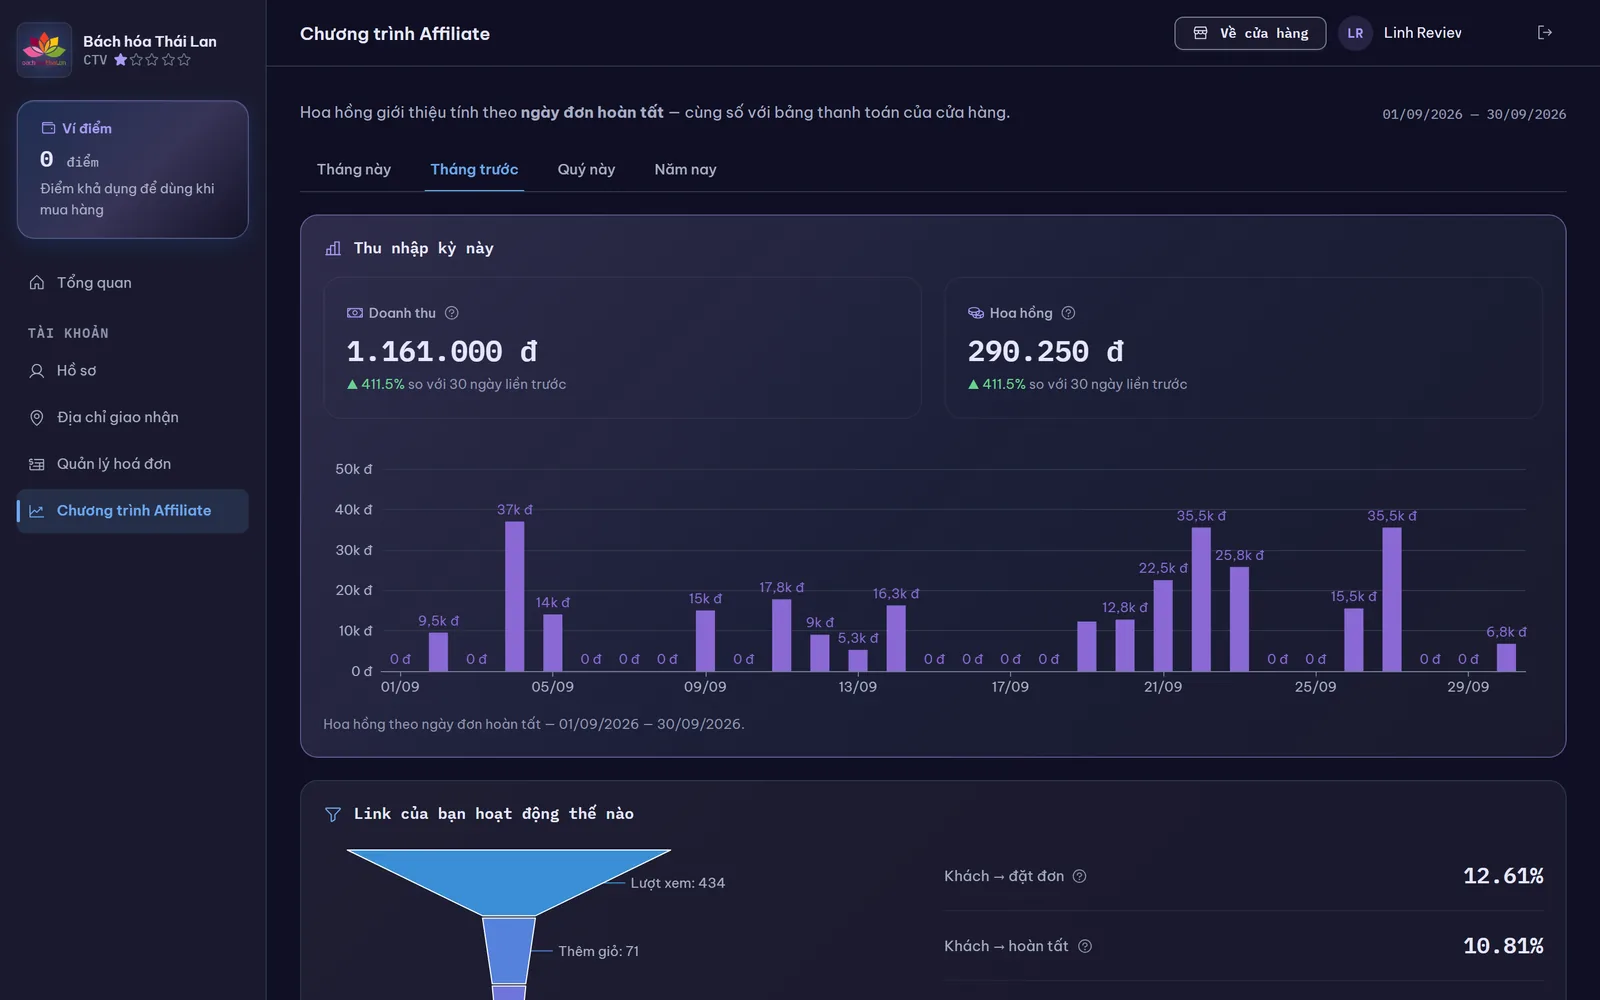
Task: Click the Bách hóa Thái Lan store logo
Action: [44, 49]
